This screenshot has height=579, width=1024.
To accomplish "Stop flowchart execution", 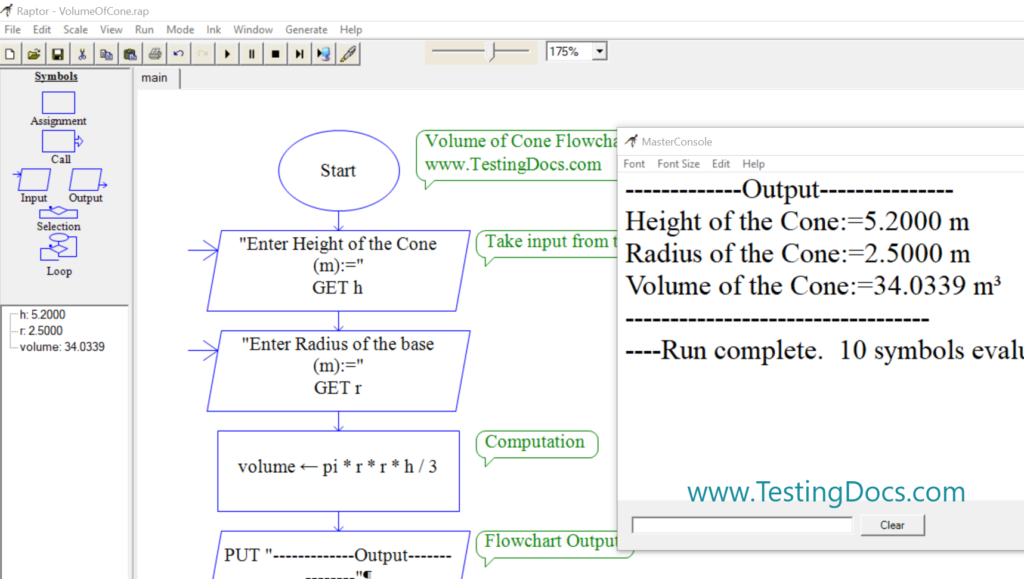I will coord(275,53).
